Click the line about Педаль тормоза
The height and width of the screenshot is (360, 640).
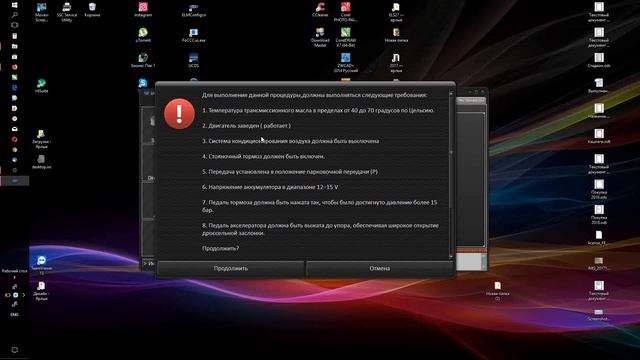click(x=320, y=206)
